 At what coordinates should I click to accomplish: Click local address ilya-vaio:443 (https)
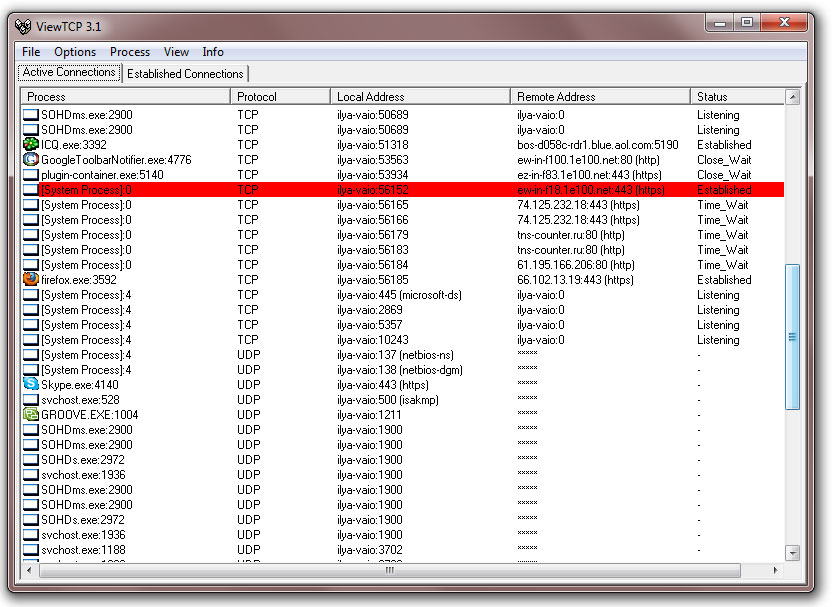pos(383,385)
